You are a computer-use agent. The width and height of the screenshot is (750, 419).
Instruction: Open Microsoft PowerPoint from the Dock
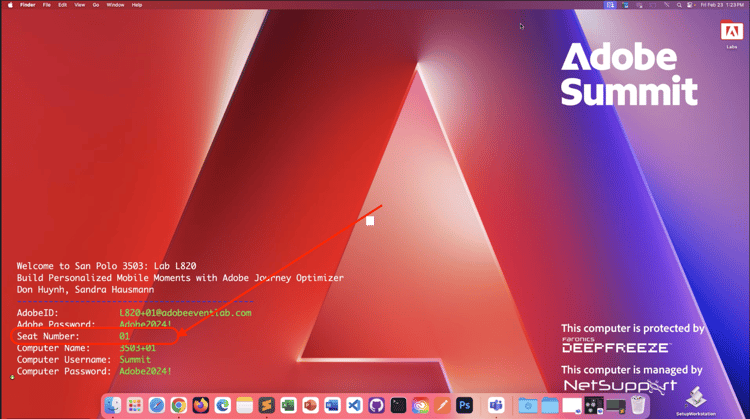coord(310,406)
